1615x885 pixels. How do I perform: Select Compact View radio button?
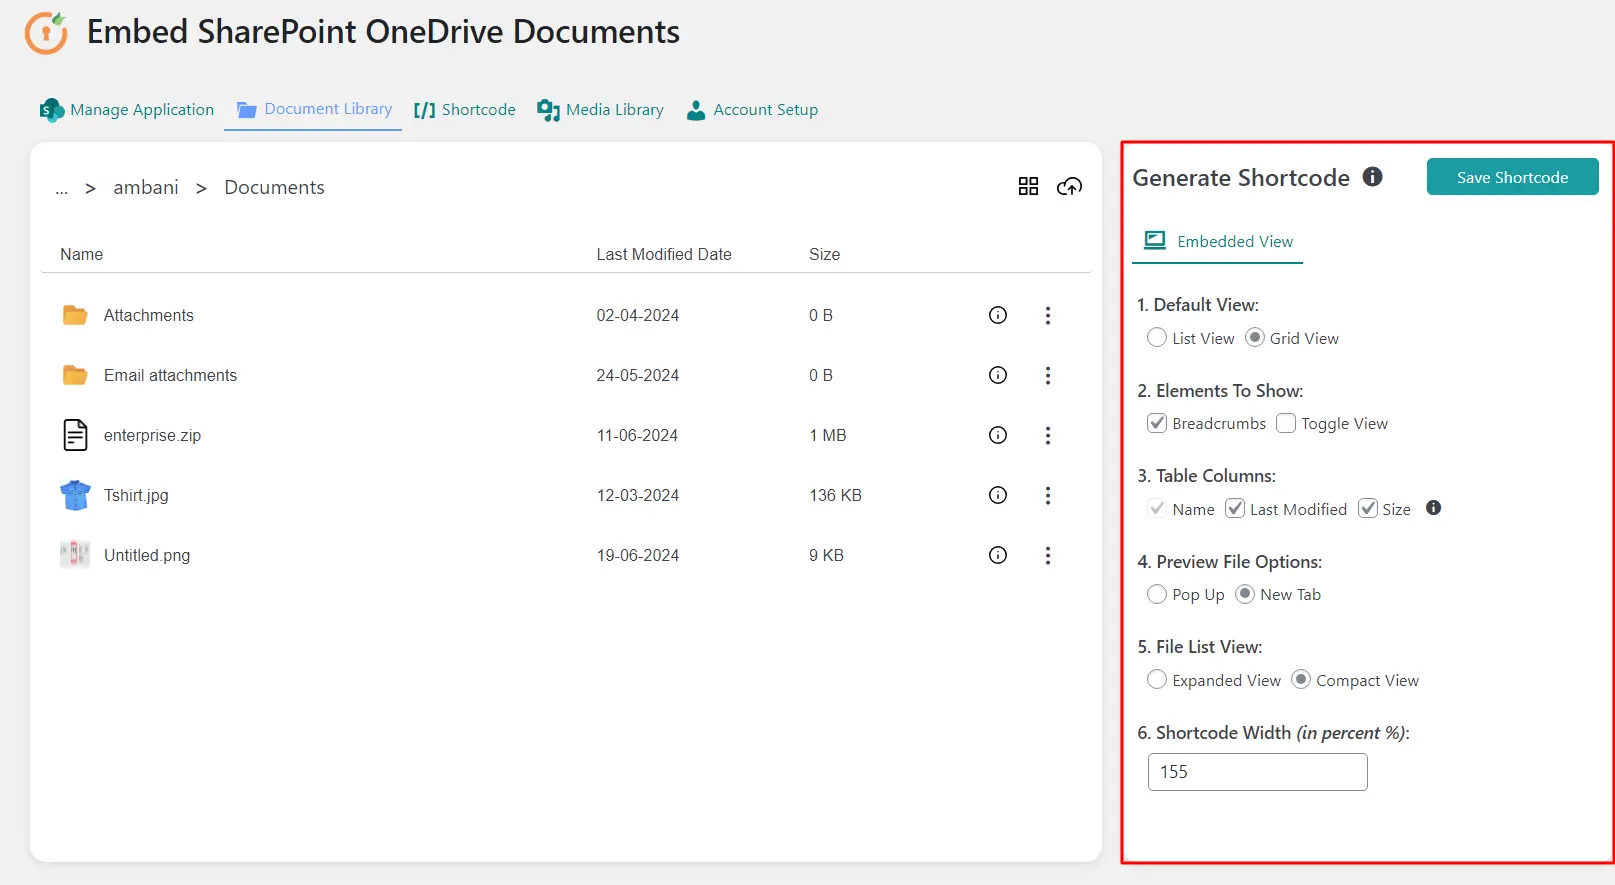pyautogui.click(x=1301, y=680)
